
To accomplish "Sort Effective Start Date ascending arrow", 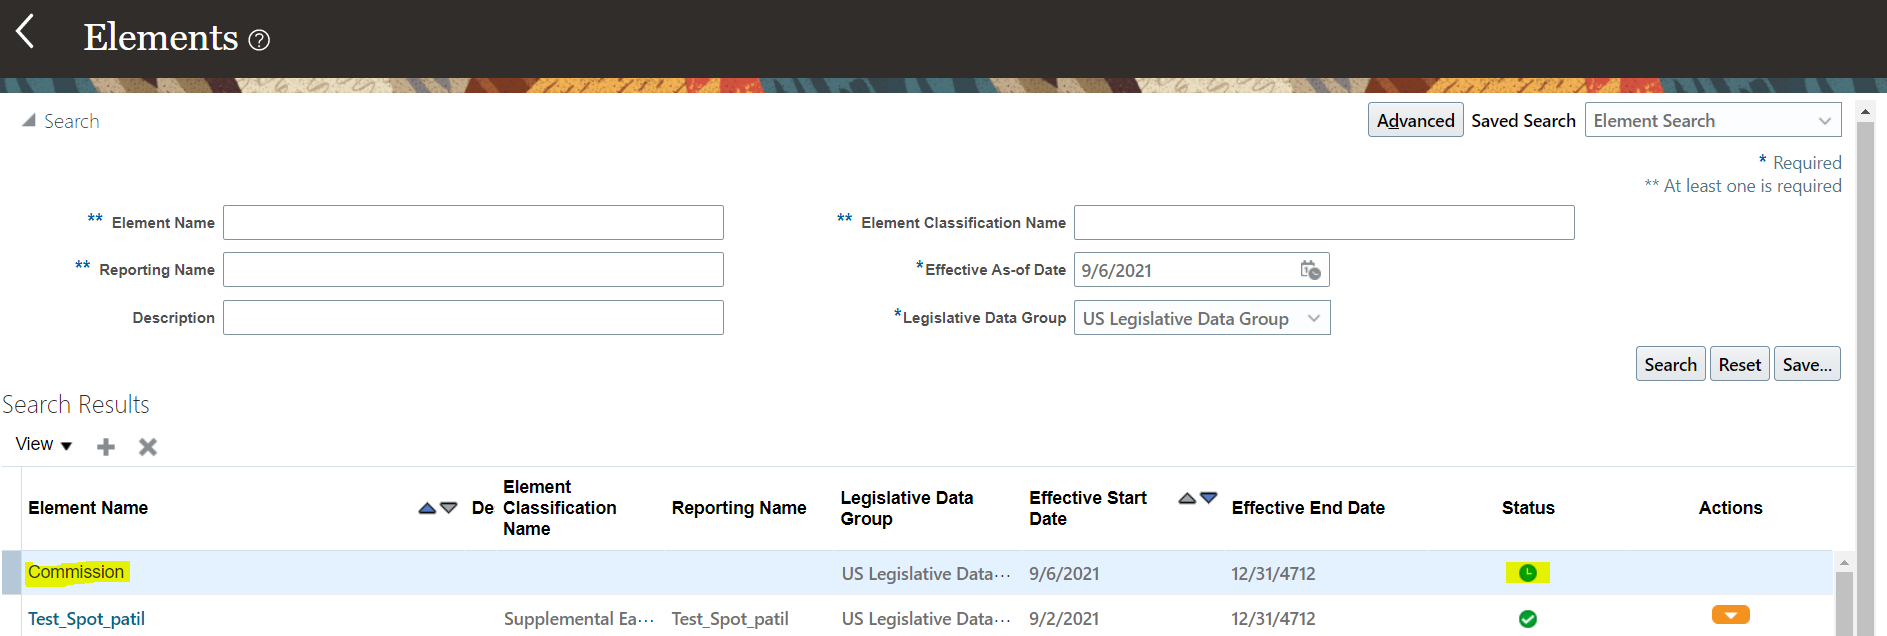I will point(1187,498).
